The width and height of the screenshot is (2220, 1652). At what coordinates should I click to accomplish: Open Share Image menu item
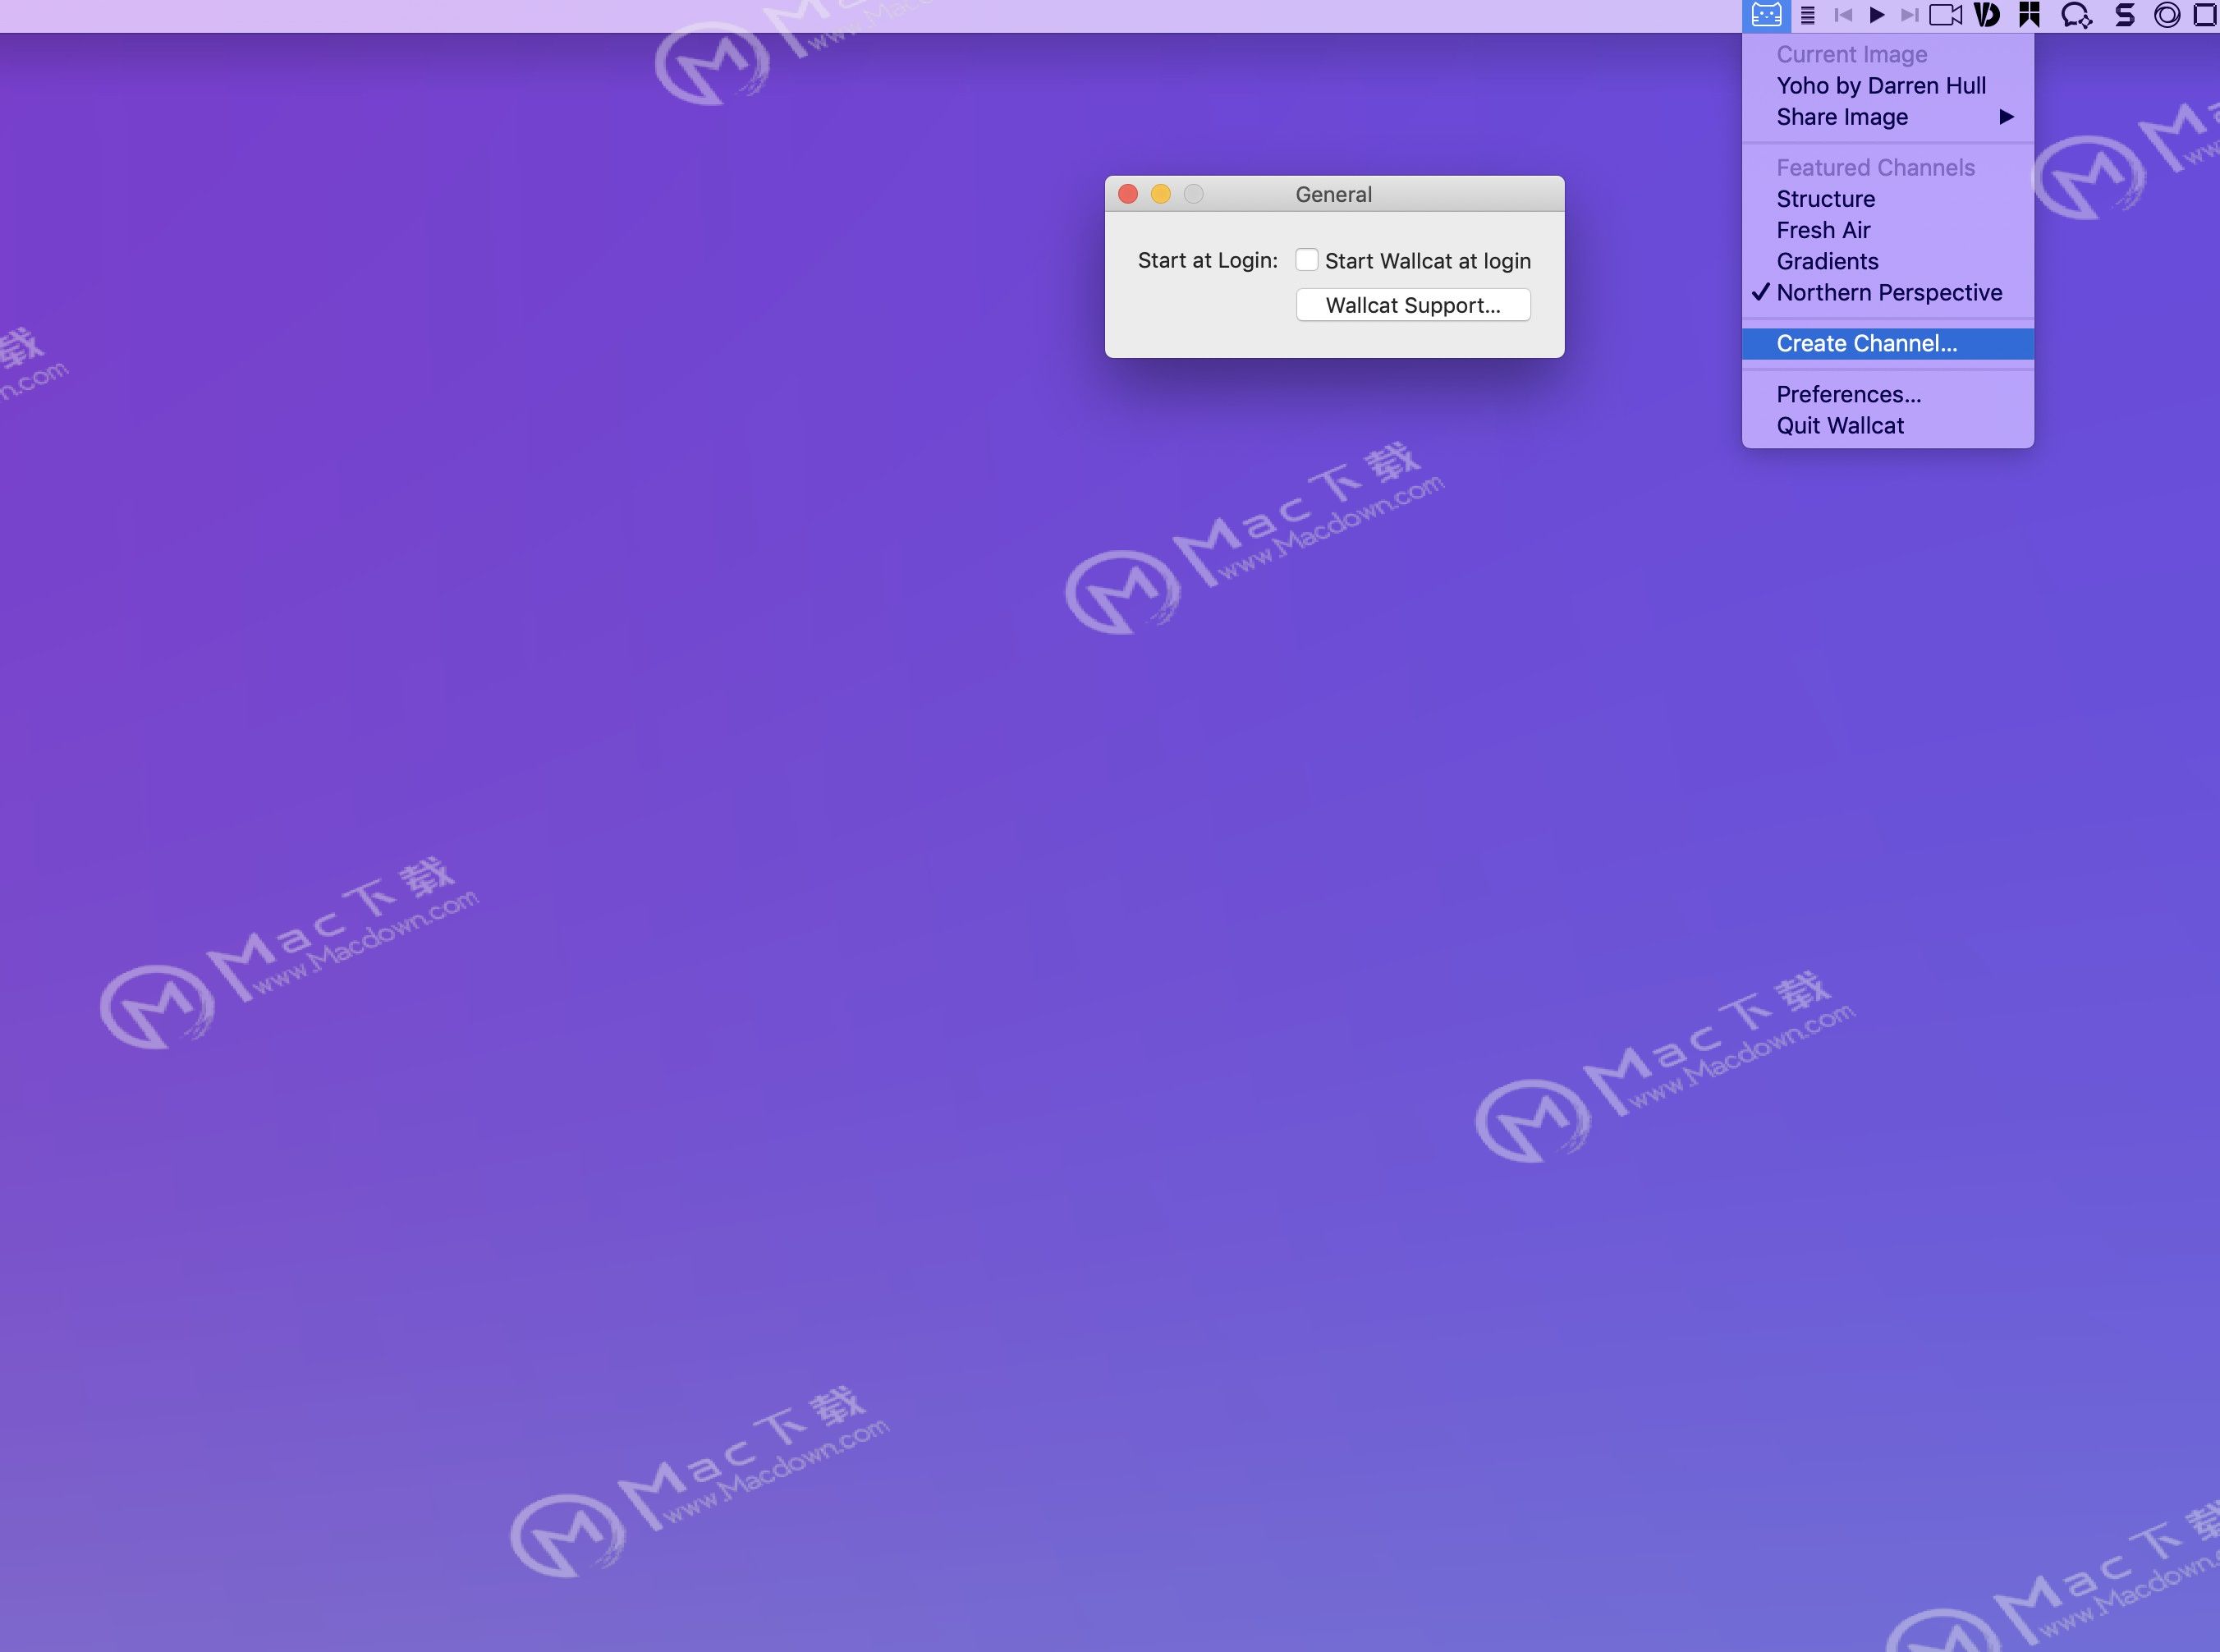pyautogui.click(x=1888, y=117)
